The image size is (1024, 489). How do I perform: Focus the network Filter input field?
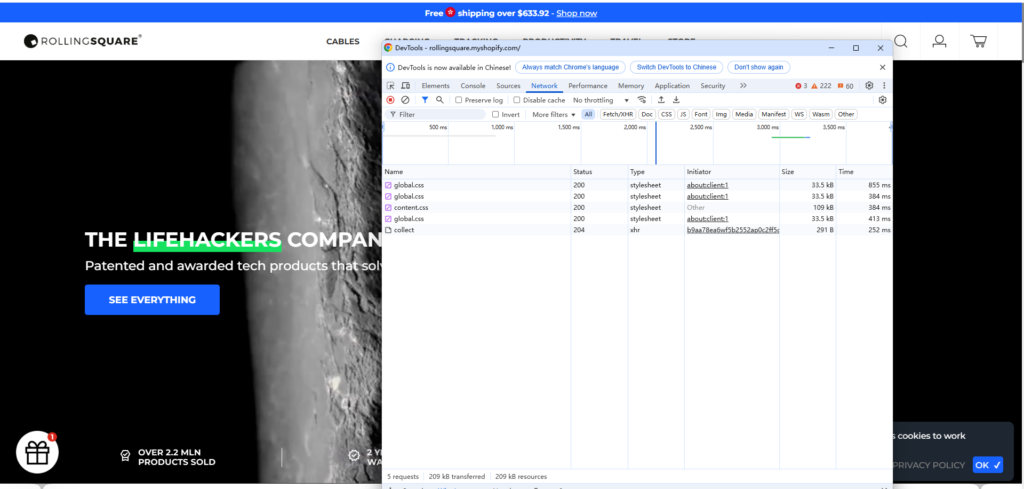point(436,114)
